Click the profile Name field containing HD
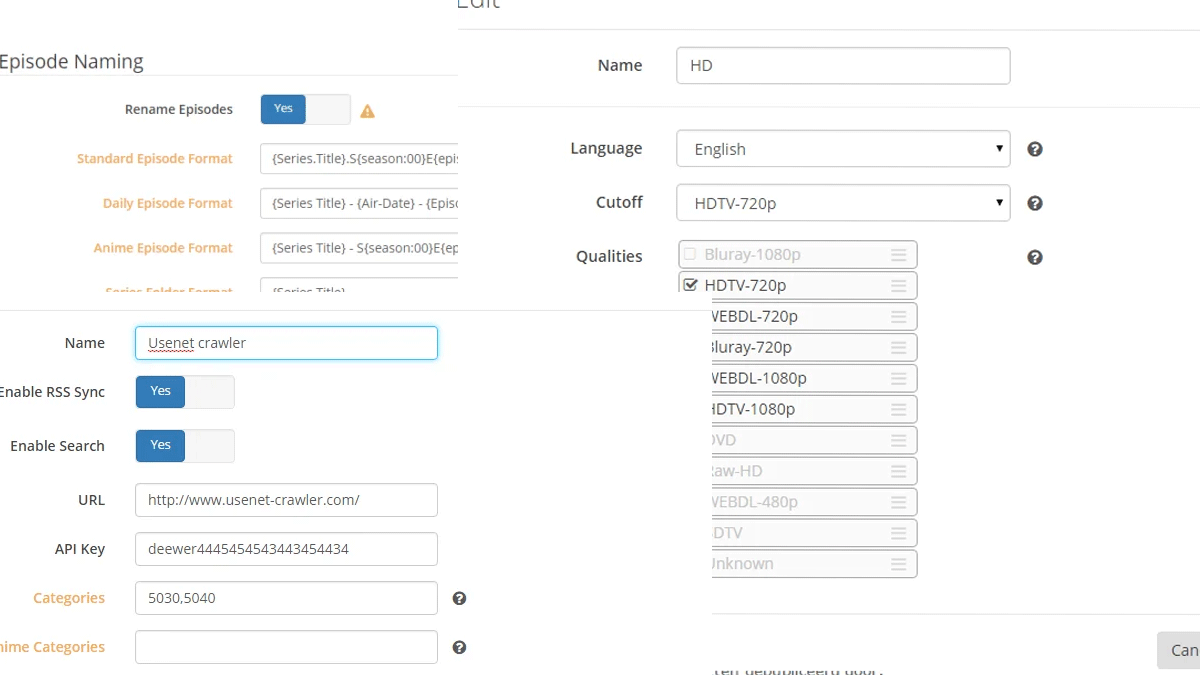The width and height of the screenshot is (1200, 675). click(x=842, y=66)
